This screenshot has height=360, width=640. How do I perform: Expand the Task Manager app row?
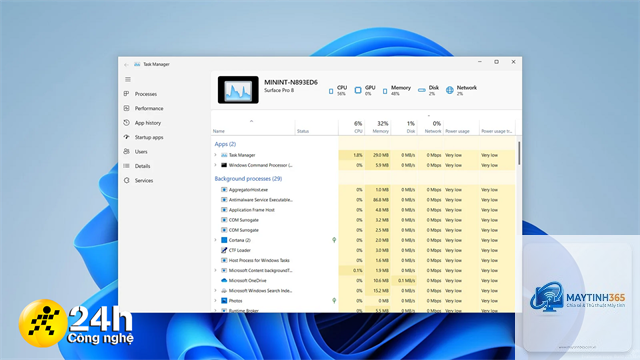(216, 155)
